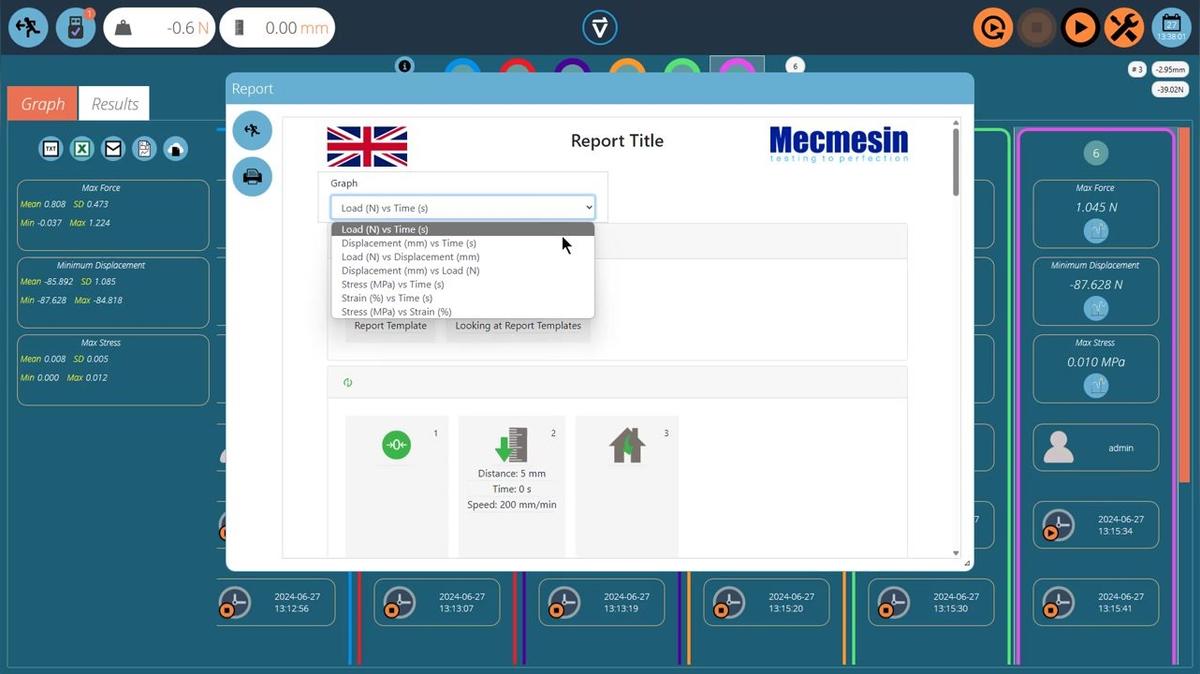Click the clock icon for 13:13:19
The height and width of the screenshot is (674, 1200).
tap(564, 602)
